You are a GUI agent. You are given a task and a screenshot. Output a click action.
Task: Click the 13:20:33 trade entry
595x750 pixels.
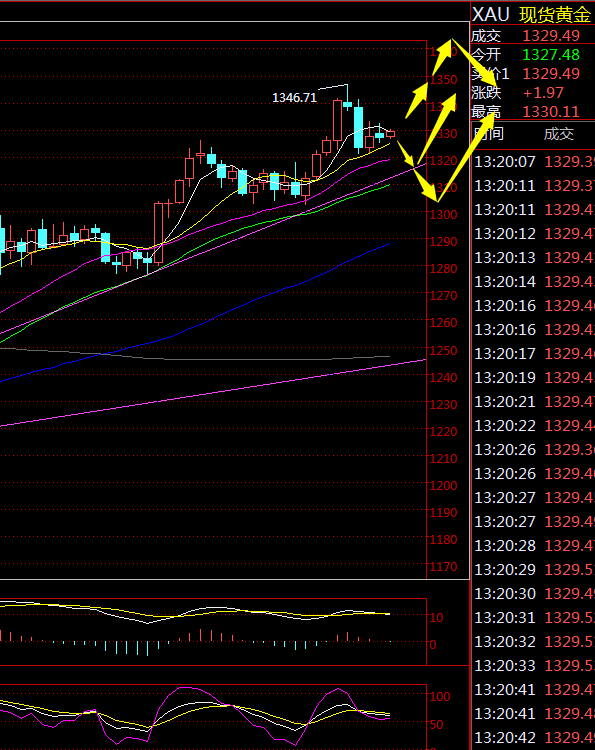(x=533, y=666)
